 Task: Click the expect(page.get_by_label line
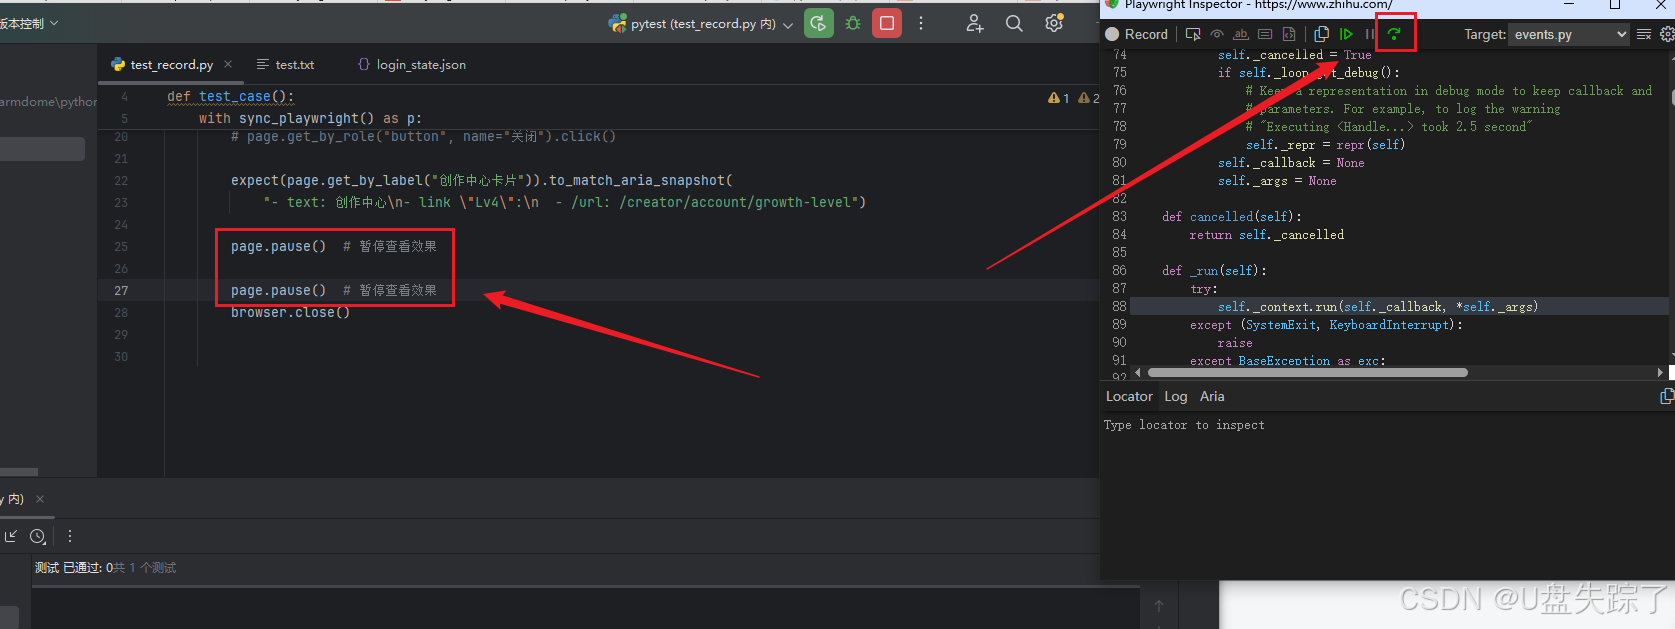pos(482,180)
